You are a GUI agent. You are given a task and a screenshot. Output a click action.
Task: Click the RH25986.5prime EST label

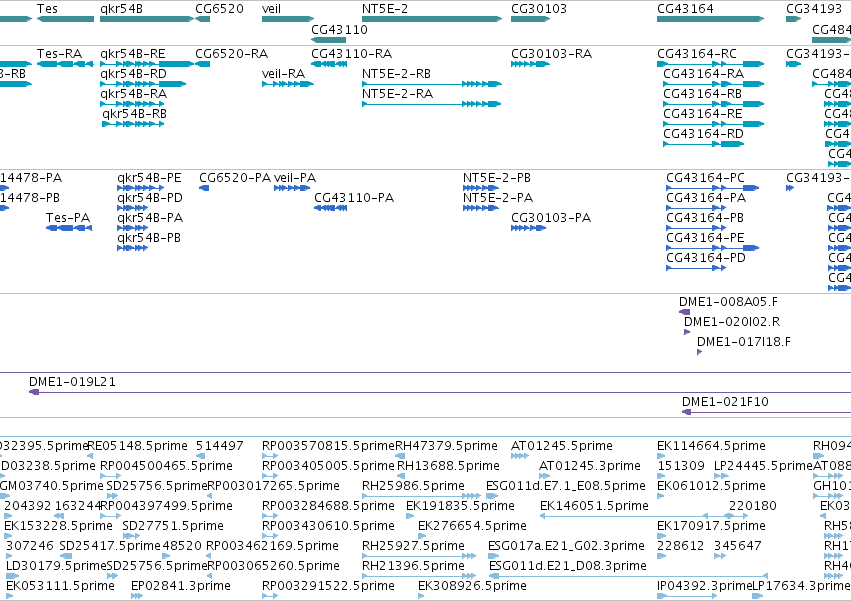pyautogui.click(x=413, y=486)
